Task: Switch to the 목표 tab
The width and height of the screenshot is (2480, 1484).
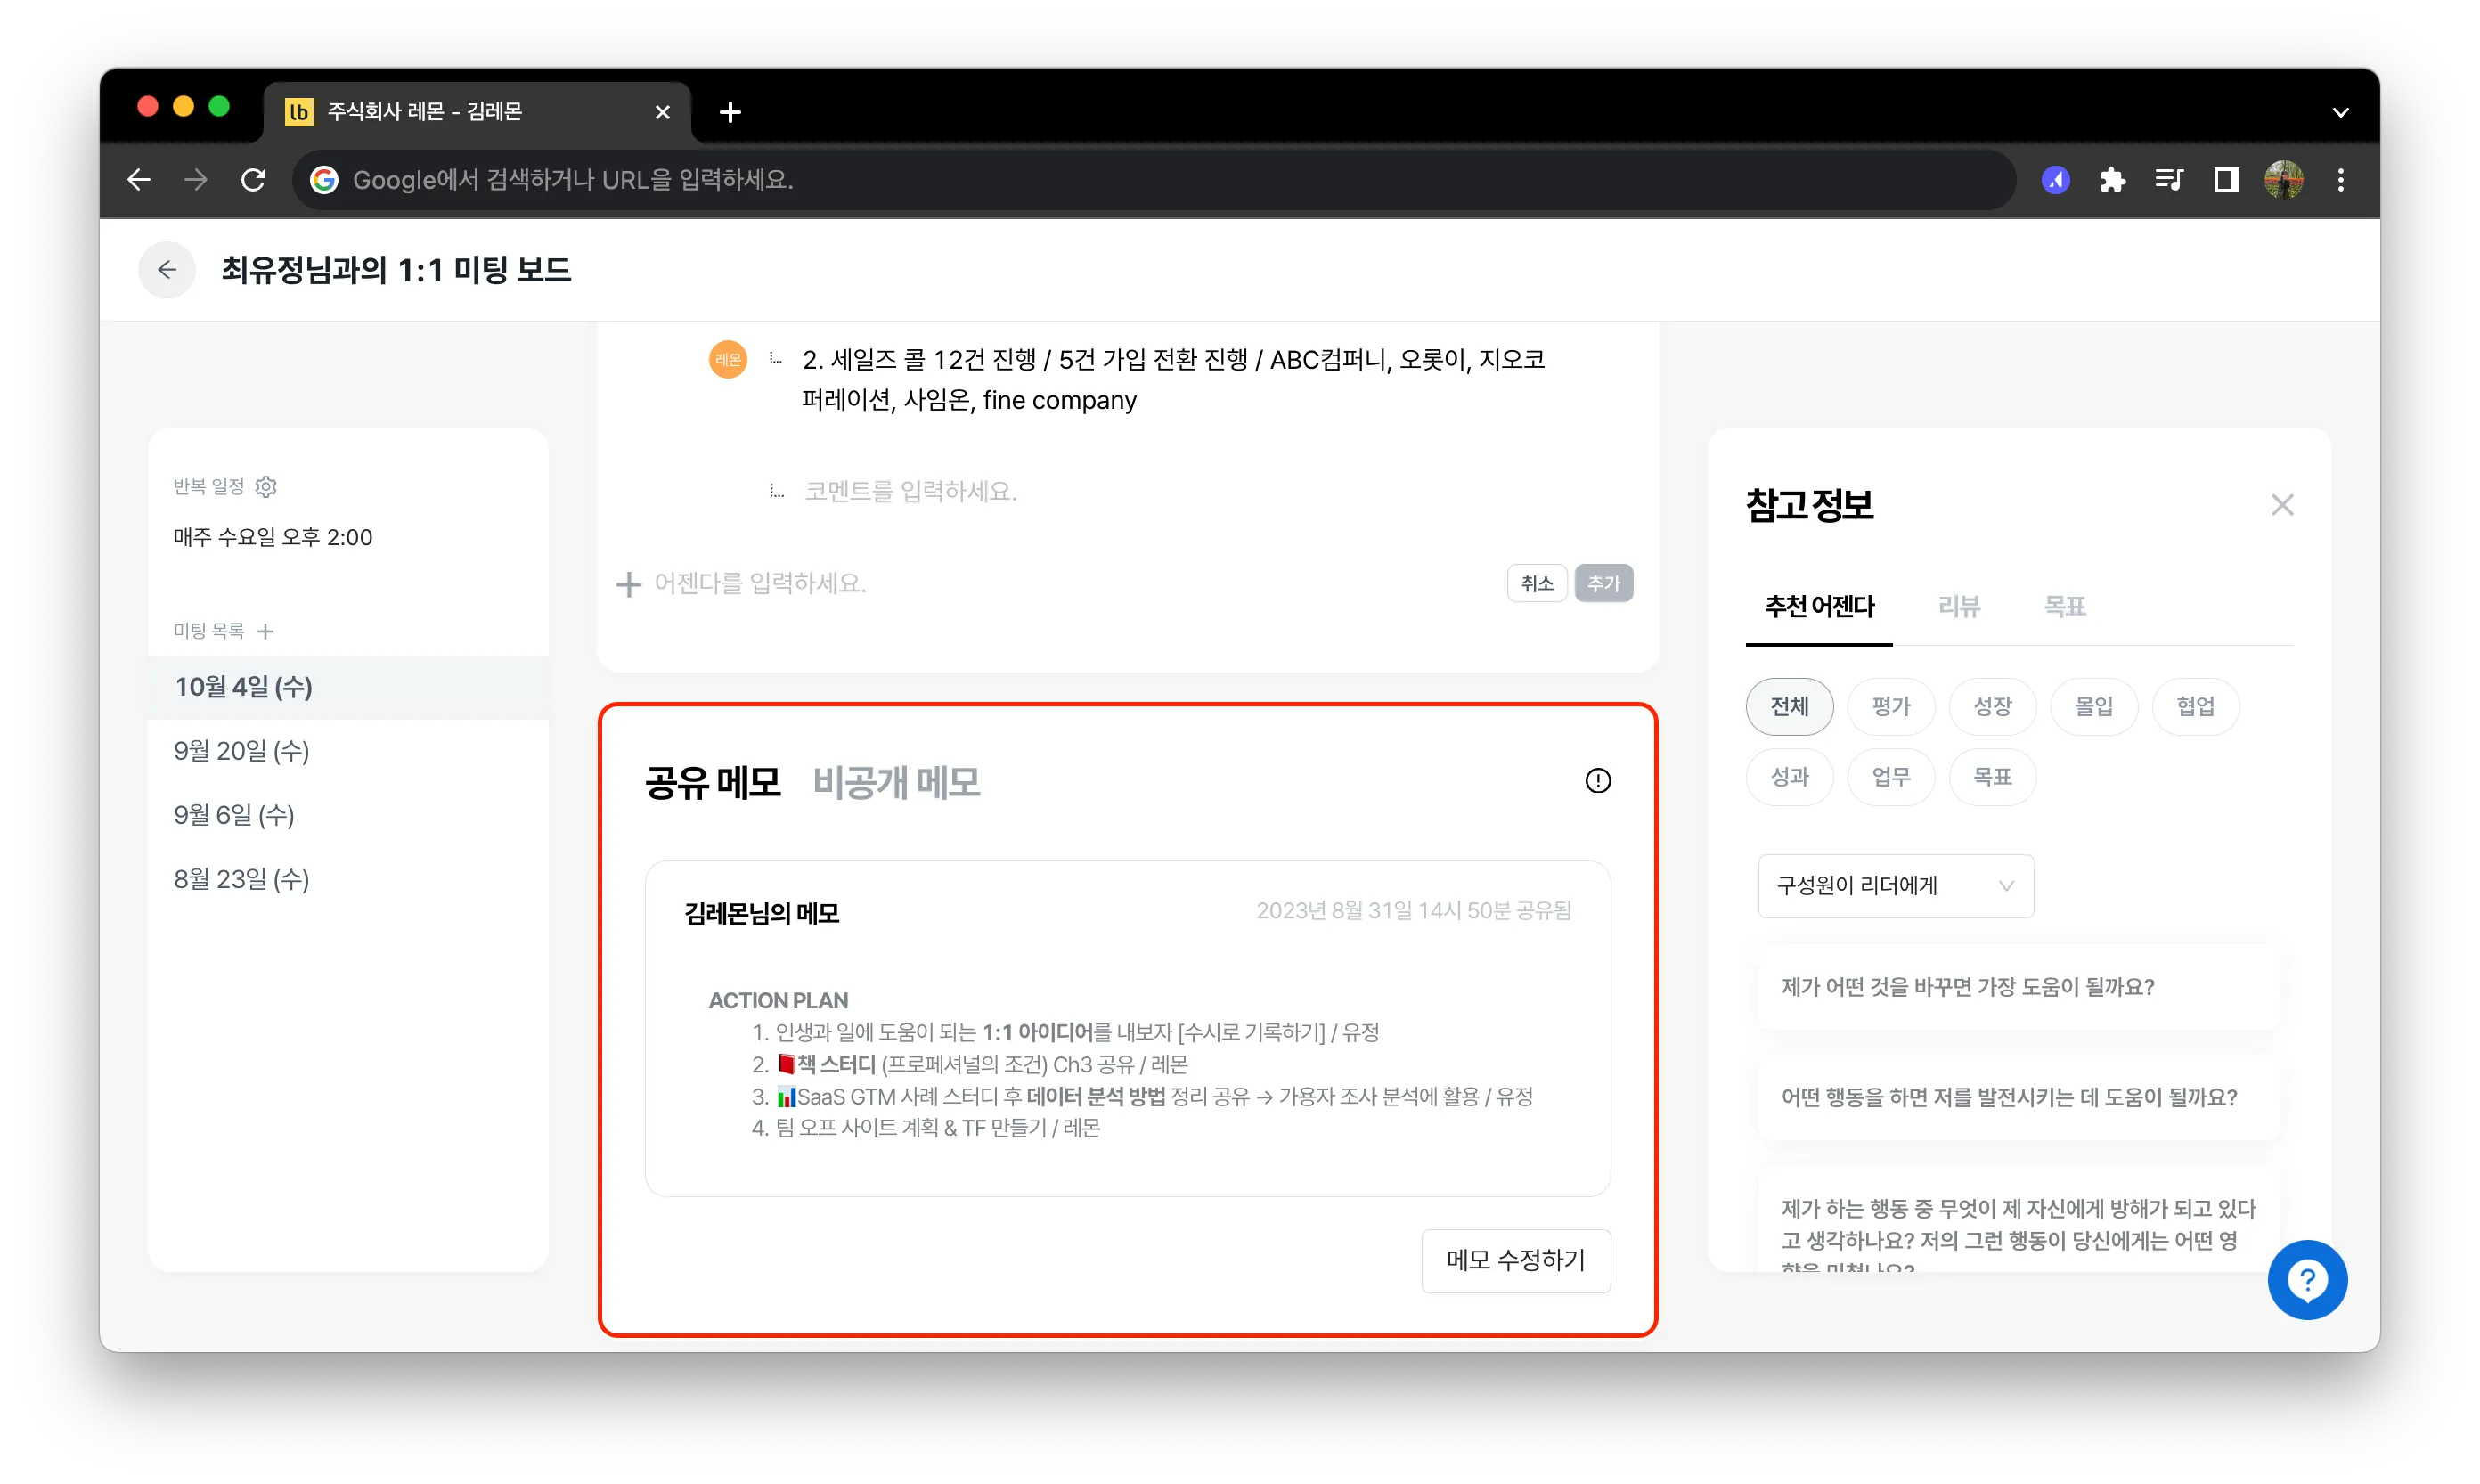Action: click(2065, 607)
